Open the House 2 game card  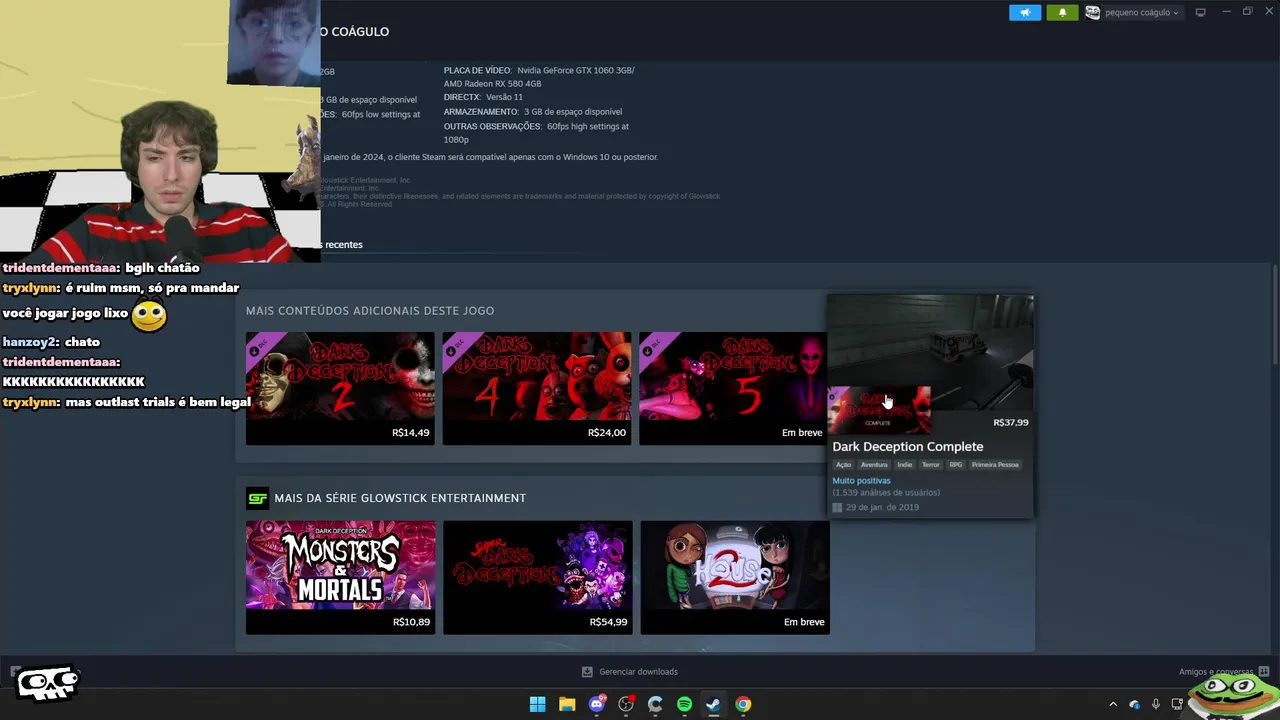point(735,577)
